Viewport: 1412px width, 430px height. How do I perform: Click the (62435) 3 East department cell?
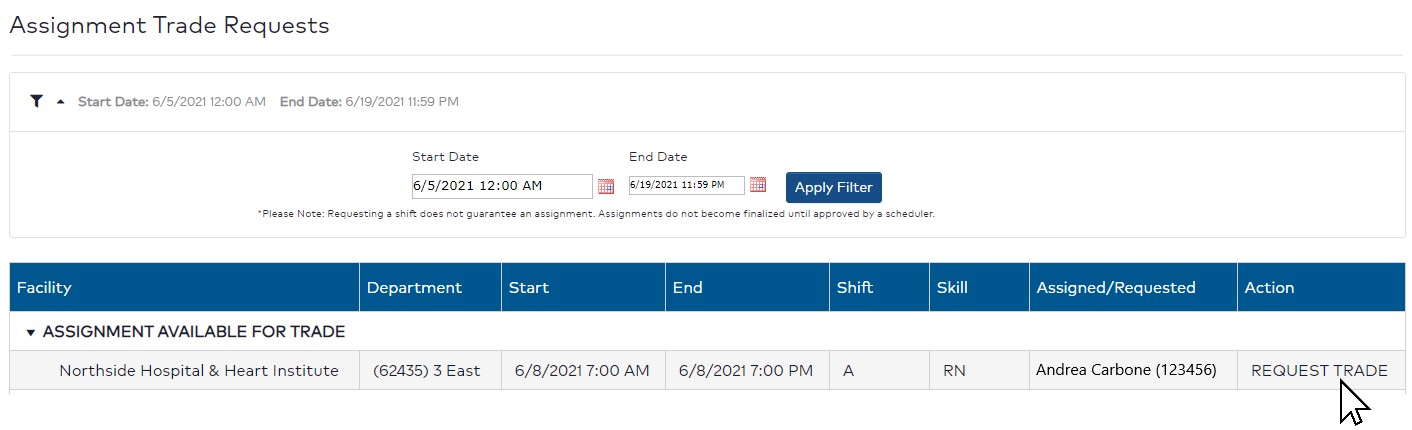coord(427,370)
